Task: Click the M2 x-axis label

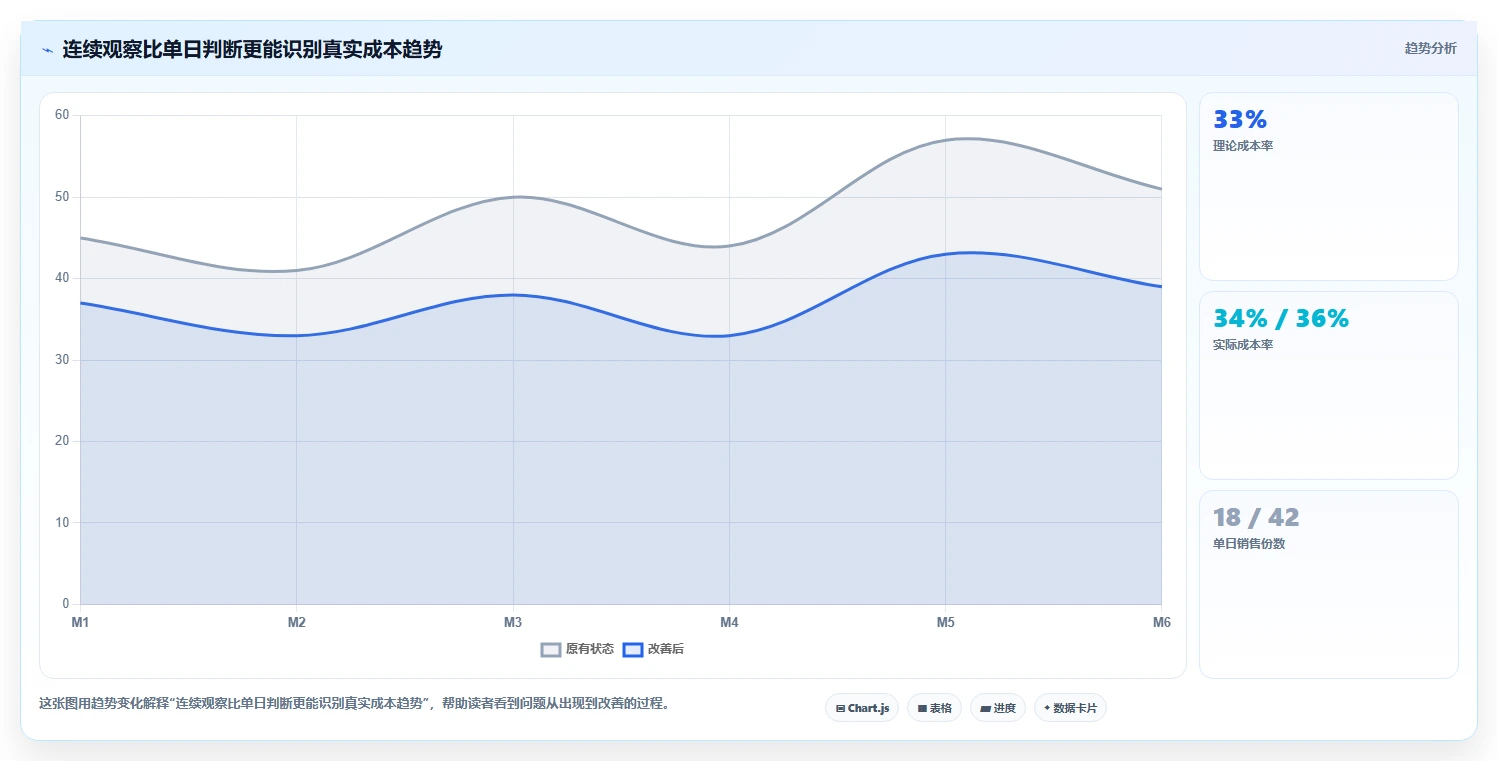Action: (296, 622)
